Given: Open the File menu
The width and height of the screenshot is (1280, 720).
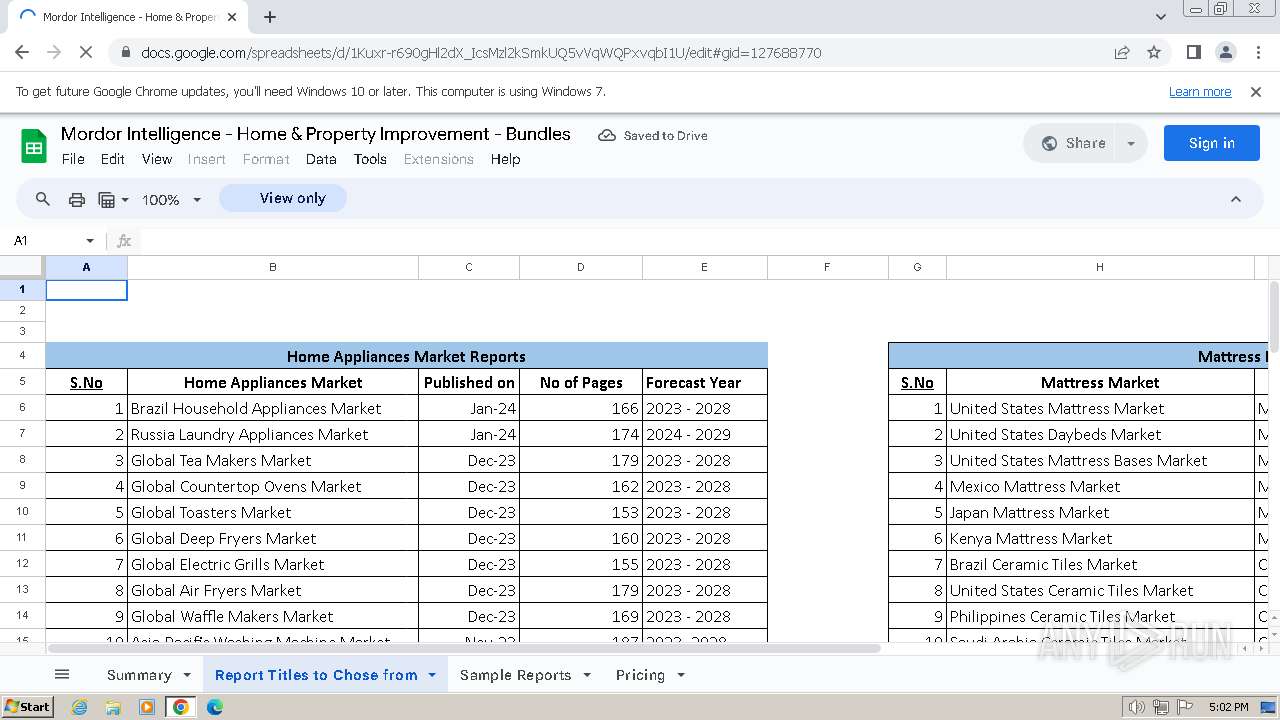Looking at the screenshot, I should [x=73, y=159].
